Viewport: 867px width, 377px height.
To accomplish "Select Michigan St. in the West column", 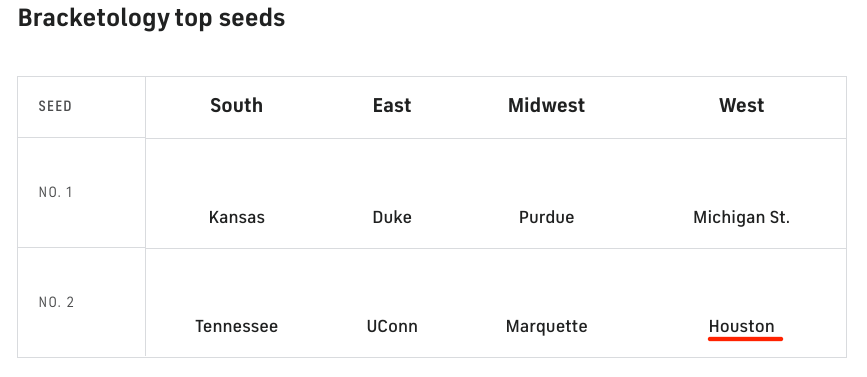I will click(x=741, y=217).
